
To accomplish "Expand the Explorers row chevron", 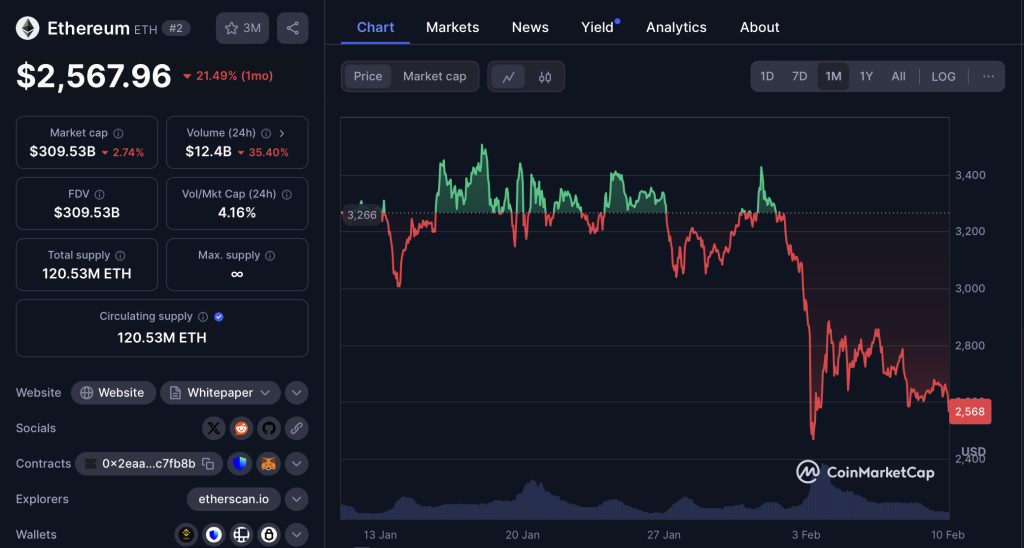I will tap(296, 500).
